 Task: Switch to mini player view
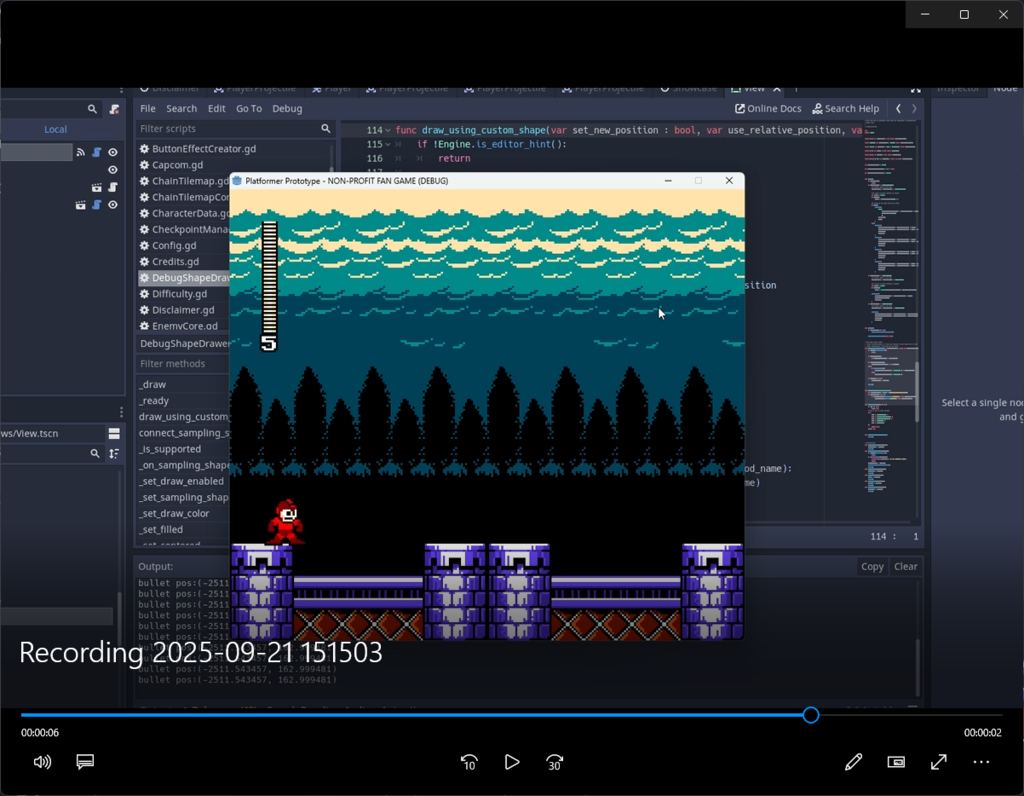896,762
